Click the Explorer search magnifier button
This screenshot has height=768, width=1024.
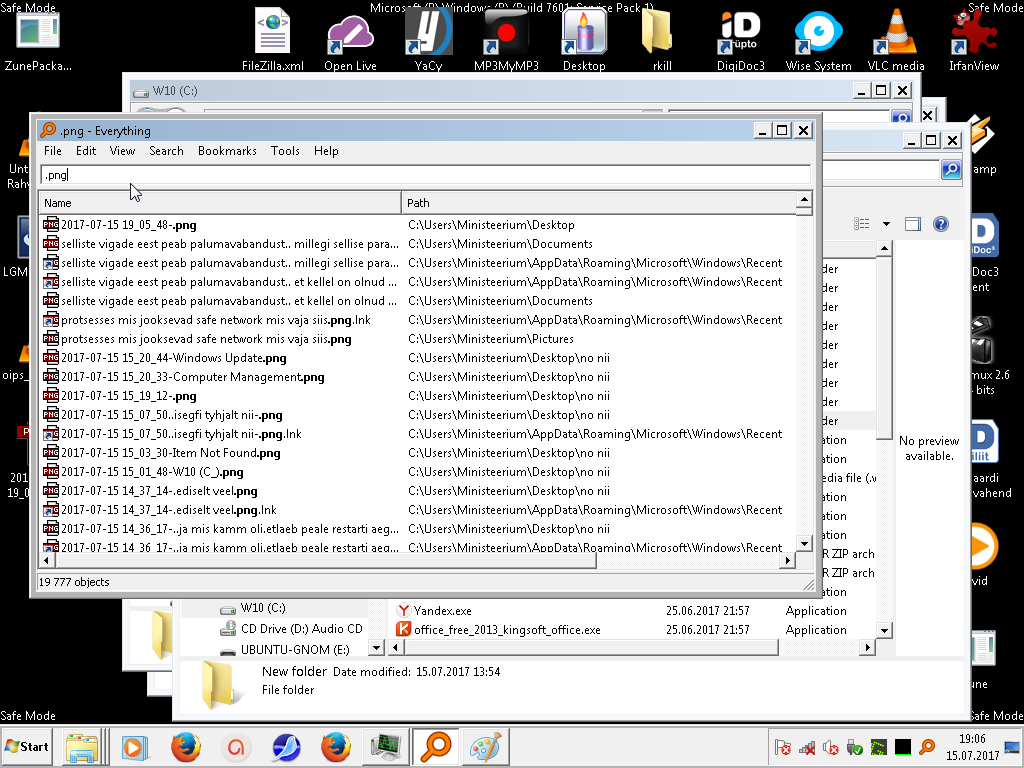pyautogui.click(x=951, y=170)
